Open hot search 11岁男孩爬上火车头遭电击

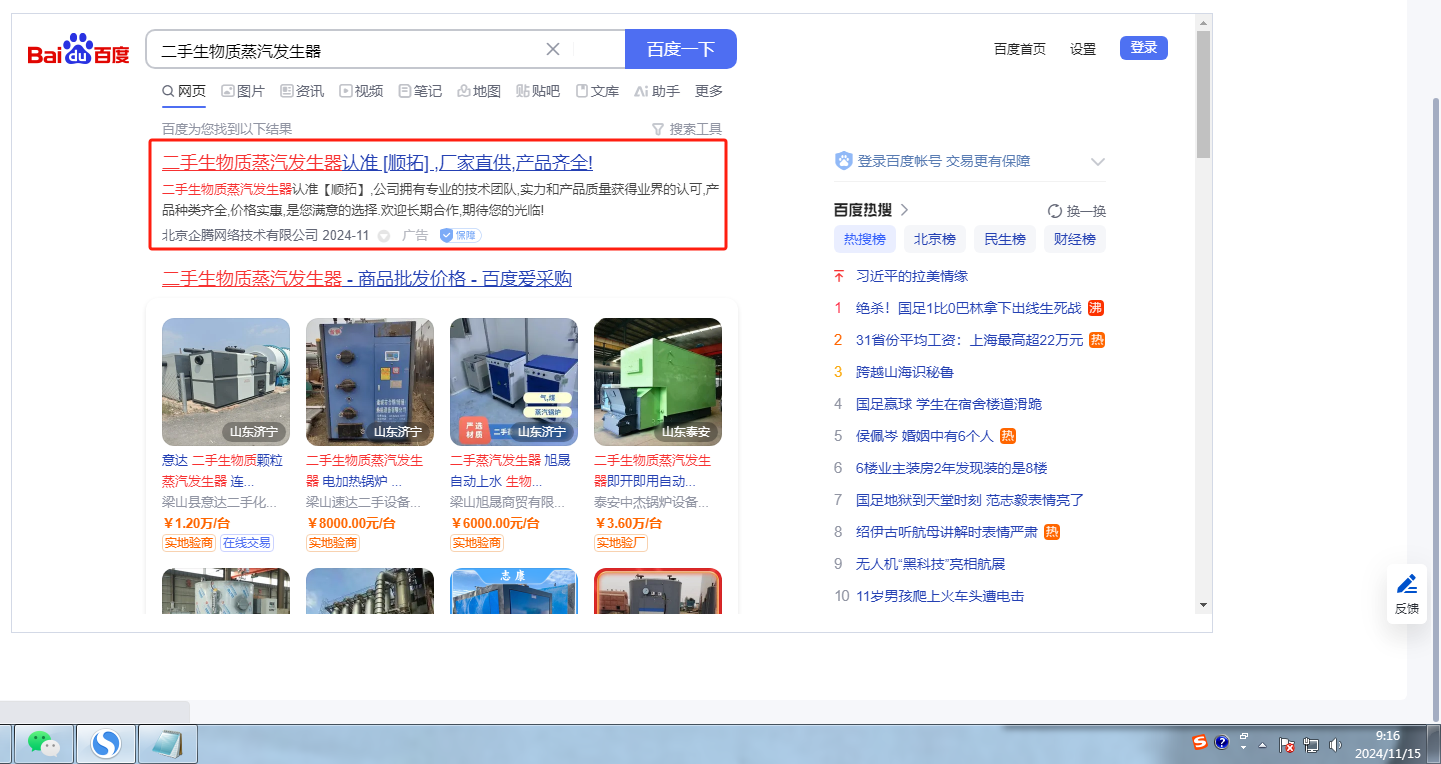[940, 596]
